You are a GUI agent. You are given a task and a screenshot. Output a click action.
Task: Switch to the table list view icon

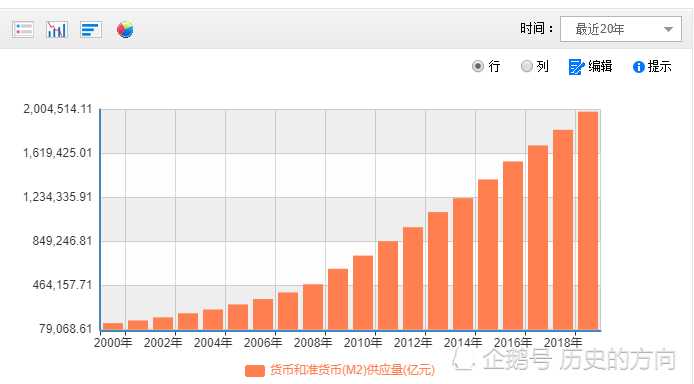[23, 30]
